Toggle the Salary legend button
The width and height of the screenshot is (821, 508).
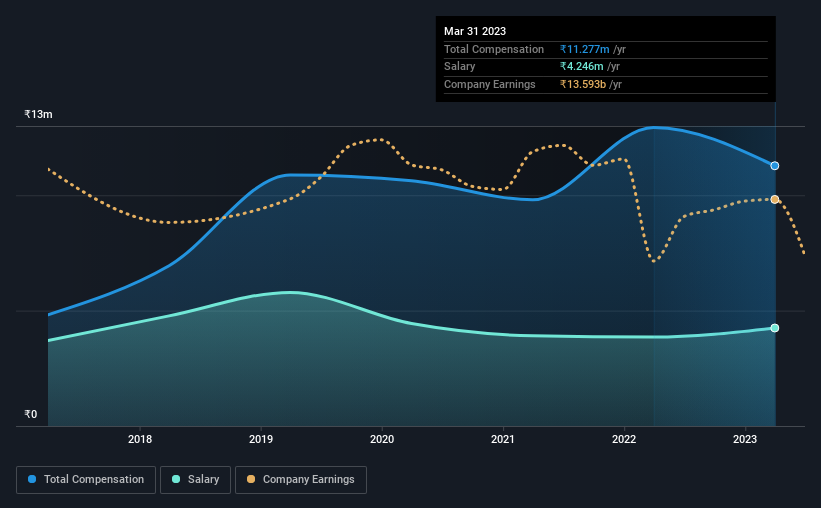[195, 480]
